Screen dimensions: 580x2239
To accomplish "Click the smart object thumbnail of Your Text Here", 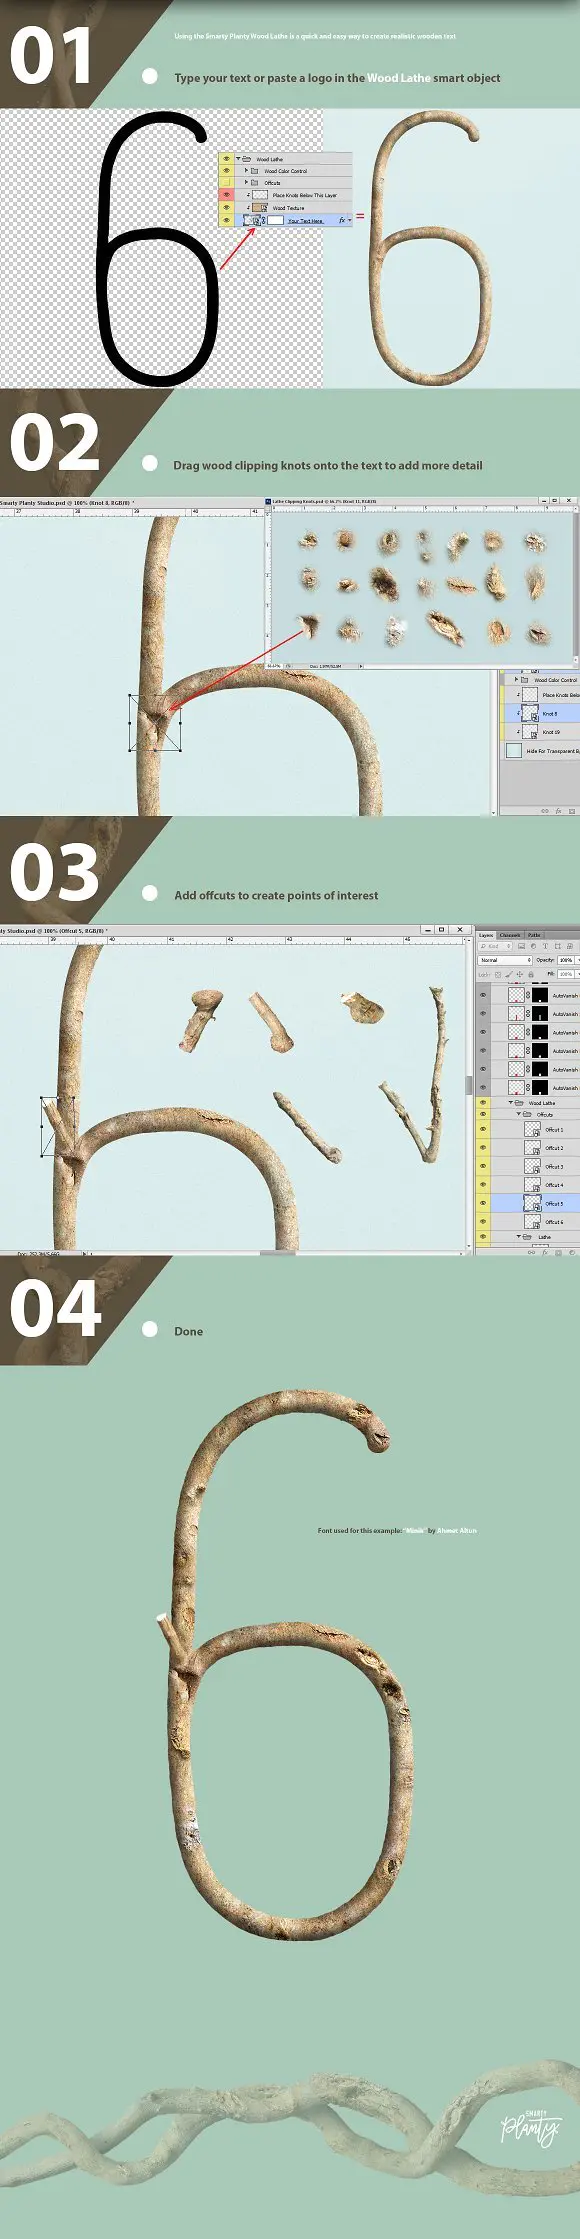I will 252,220.
